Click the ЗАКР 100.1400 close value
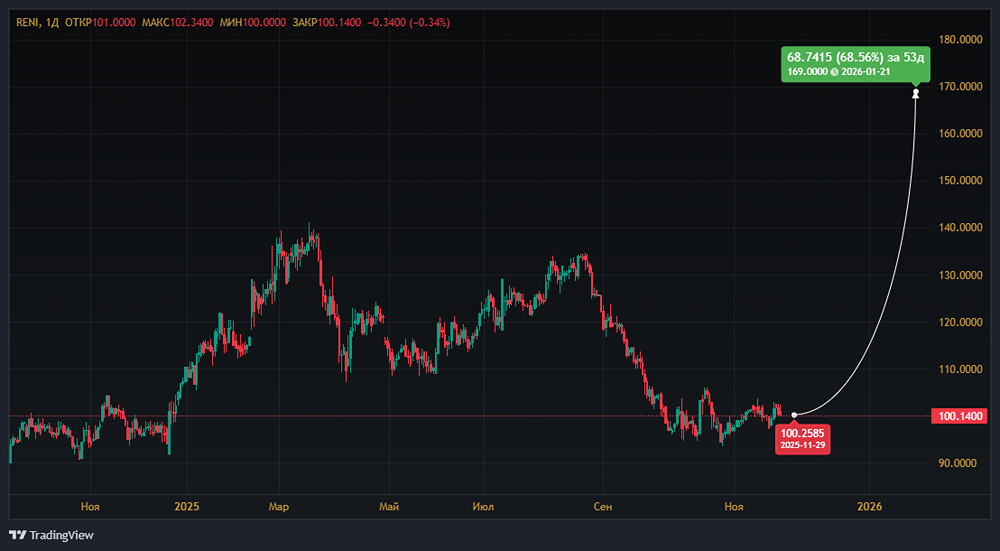Screen dimensions: 1000x551 (327, 22)
